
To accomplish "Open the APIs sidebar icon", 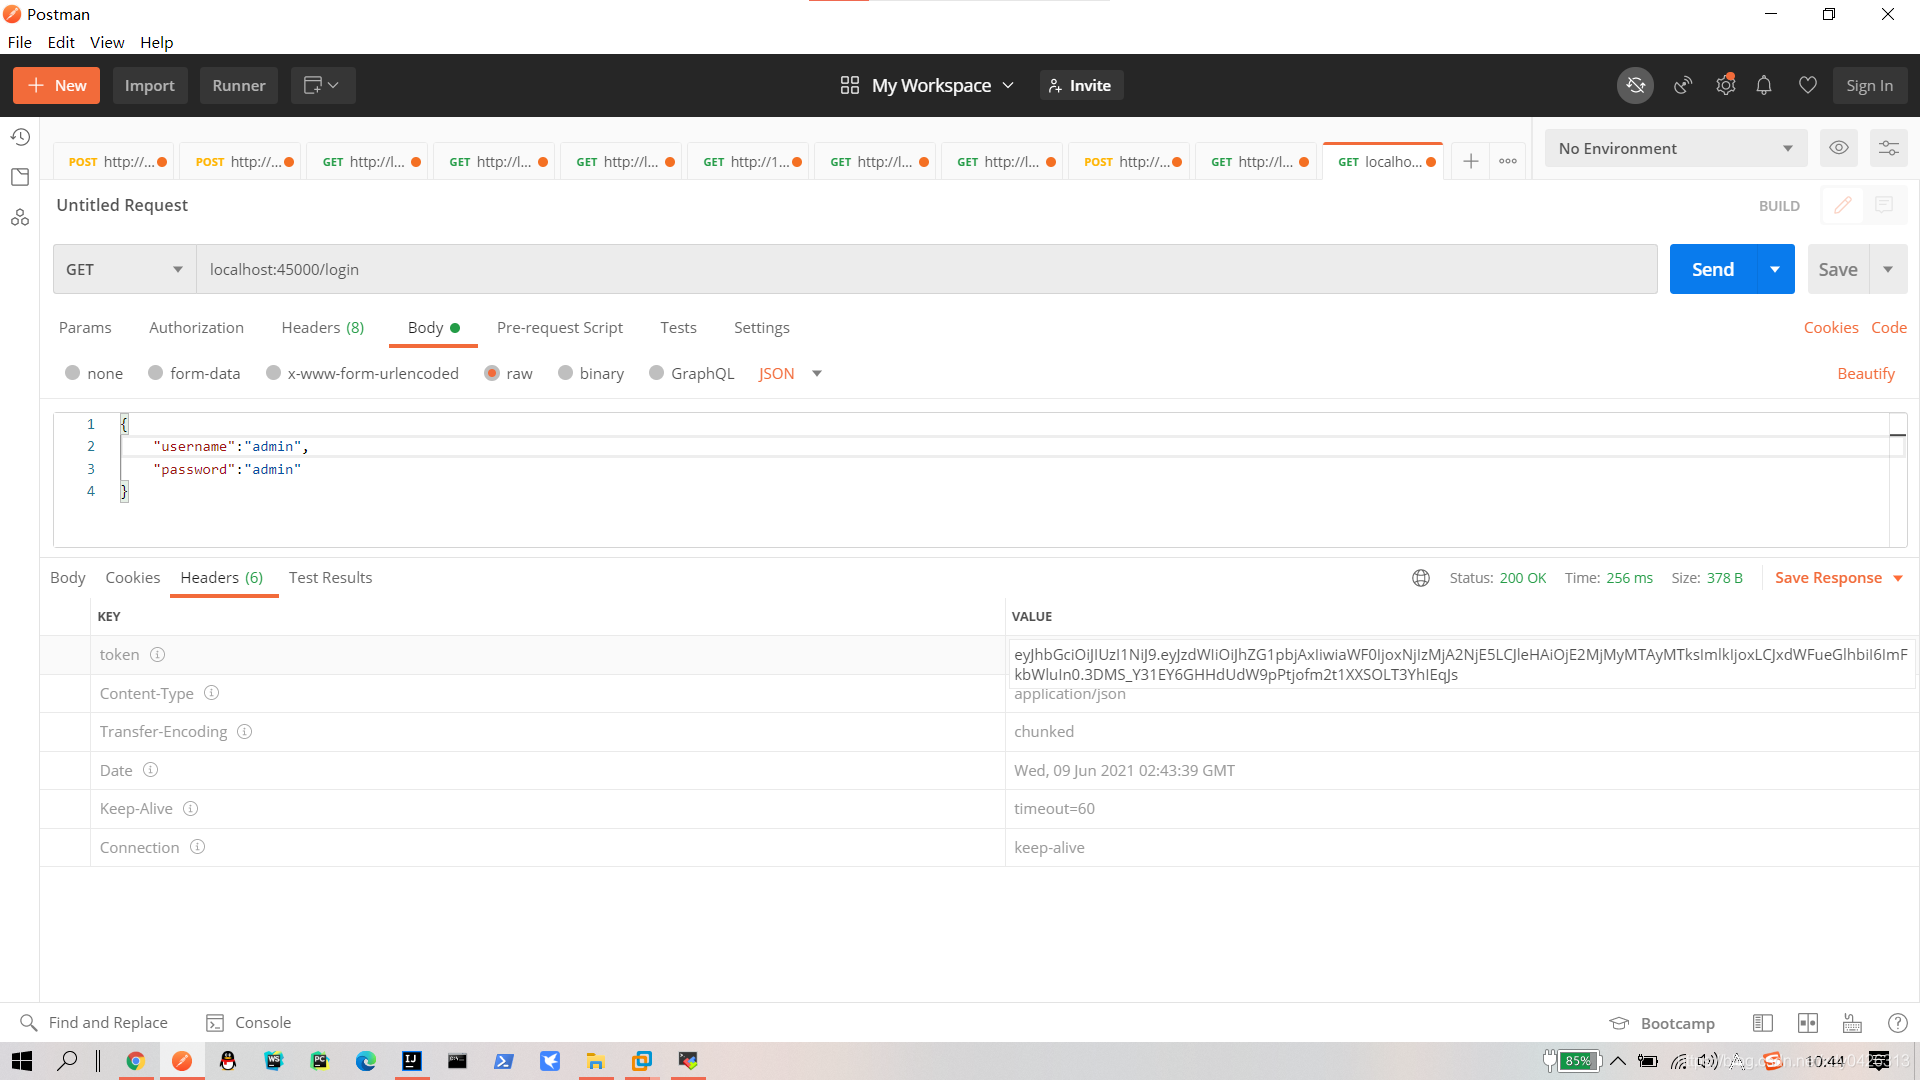I will (20, 217).
